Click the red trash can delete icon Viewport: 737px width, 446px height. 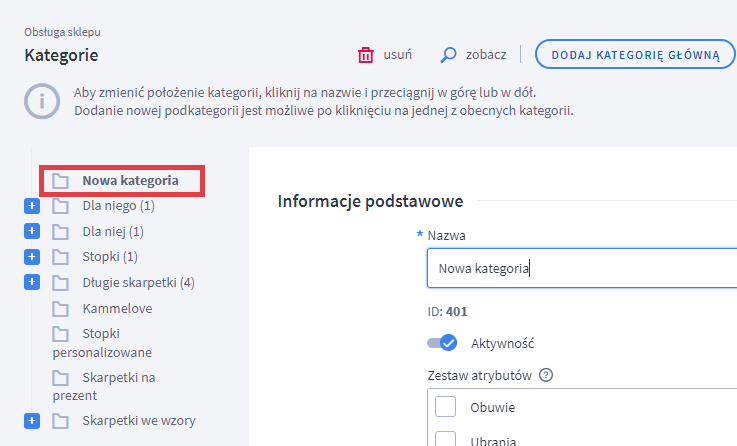coord(365,55)
